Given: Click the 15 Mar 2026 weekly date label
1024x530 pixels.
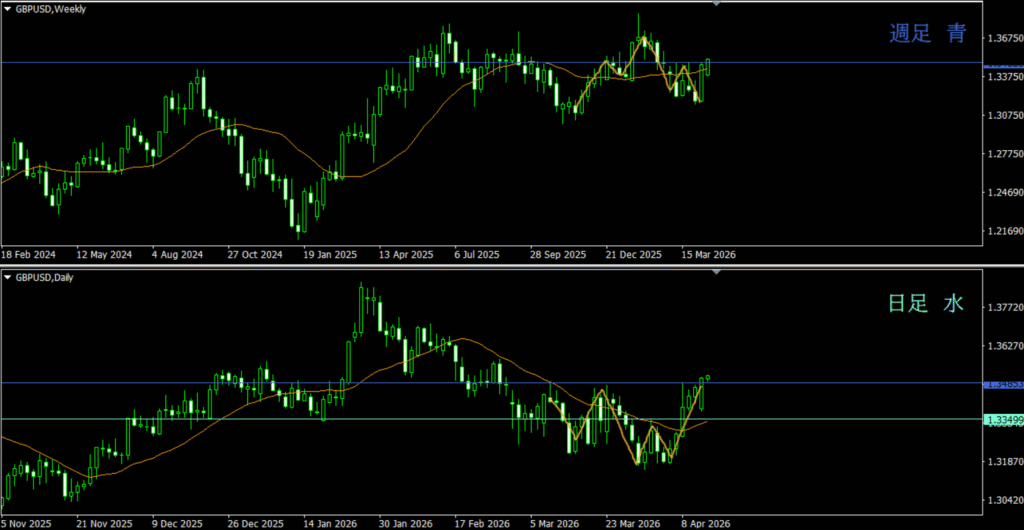Looking at the screenshot, I should coord(709,255).
